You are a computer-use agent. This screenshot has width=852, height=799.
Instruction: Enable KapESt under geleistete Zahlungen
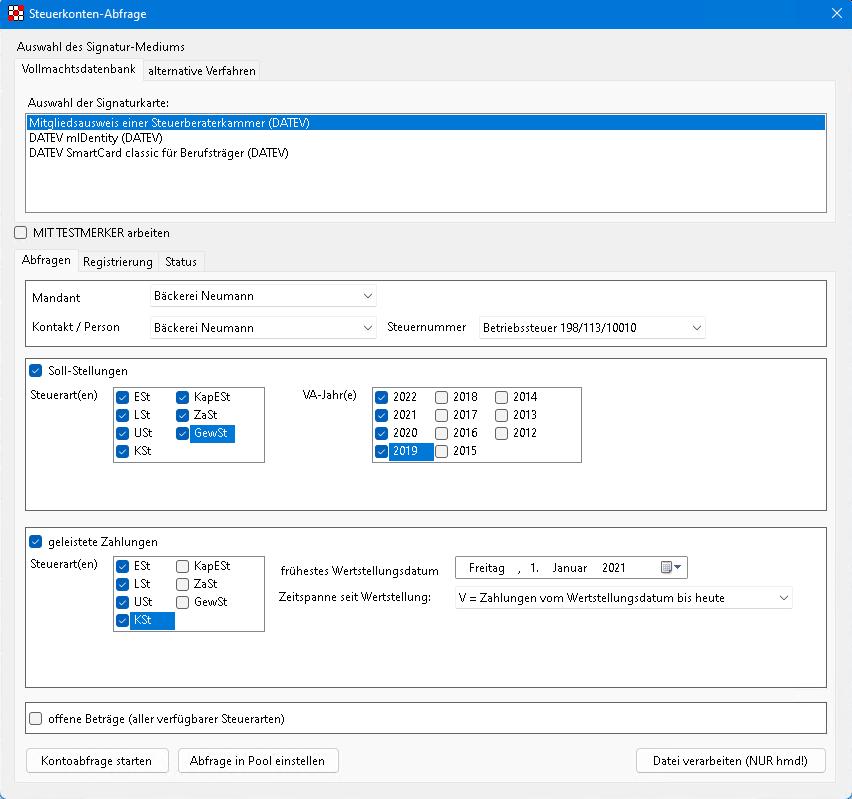click(183, 566)
